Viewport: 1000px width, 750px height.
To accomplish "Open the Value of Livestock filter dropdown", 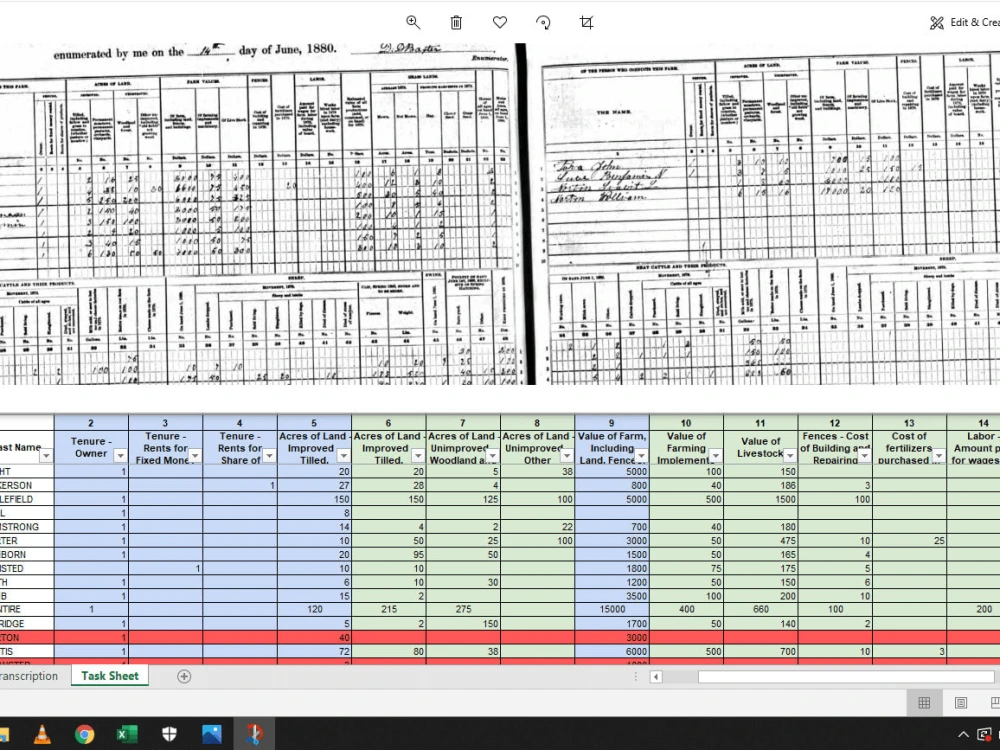I will (x=790, y=456).
